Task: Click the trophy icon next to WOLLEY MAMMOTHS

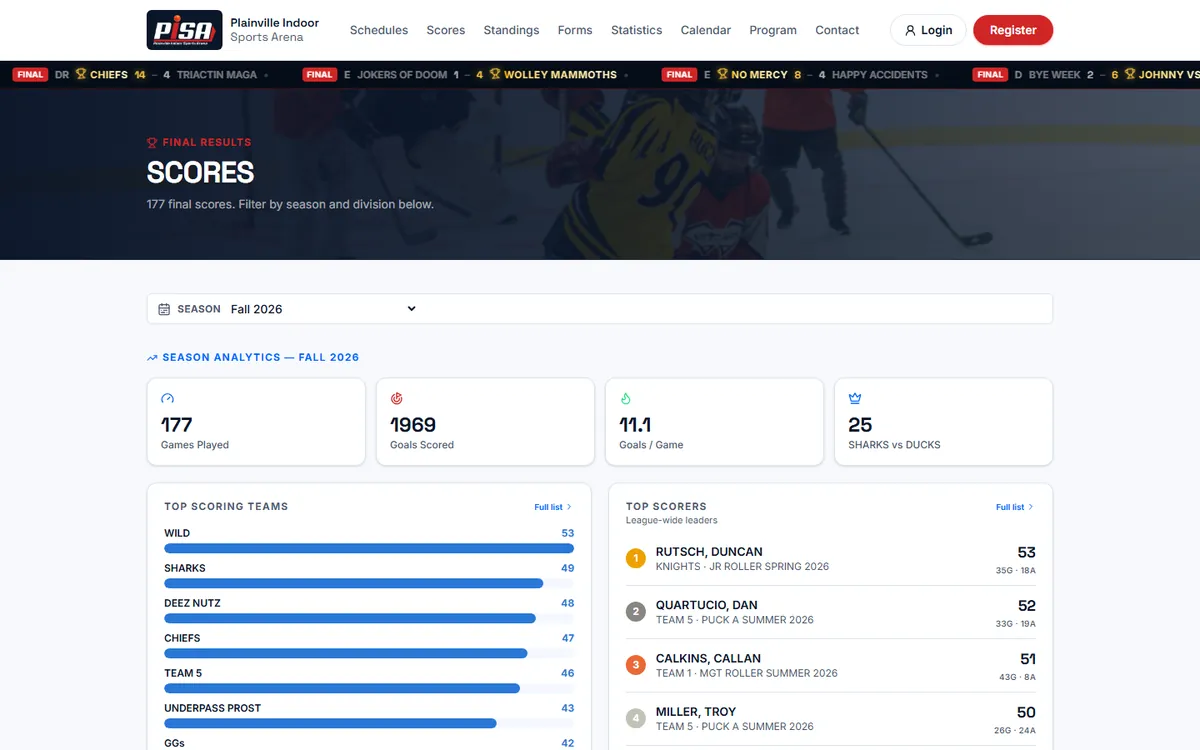Action: click(x=494, y=74)
